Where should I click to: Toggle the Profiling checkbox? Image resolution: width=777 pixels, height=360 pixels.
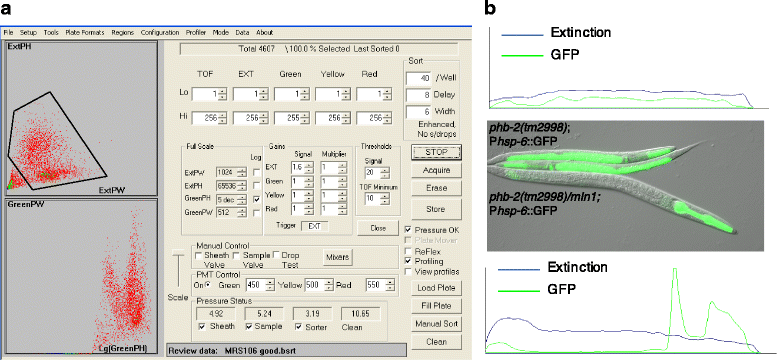coord(408,261)
